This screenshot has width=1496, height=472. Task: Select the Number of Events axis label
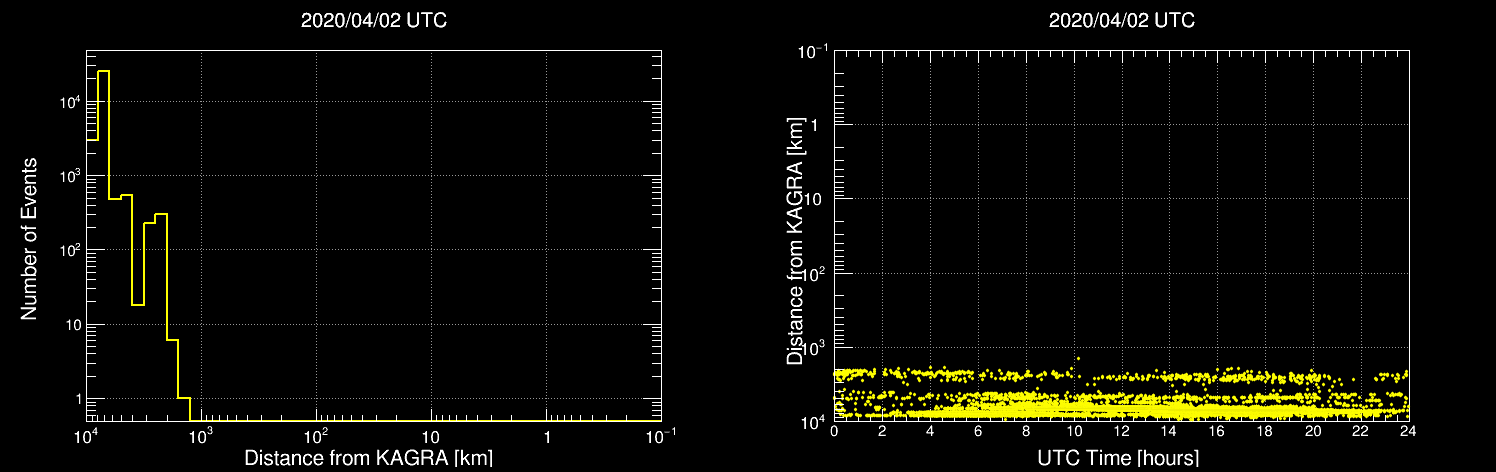30,238
